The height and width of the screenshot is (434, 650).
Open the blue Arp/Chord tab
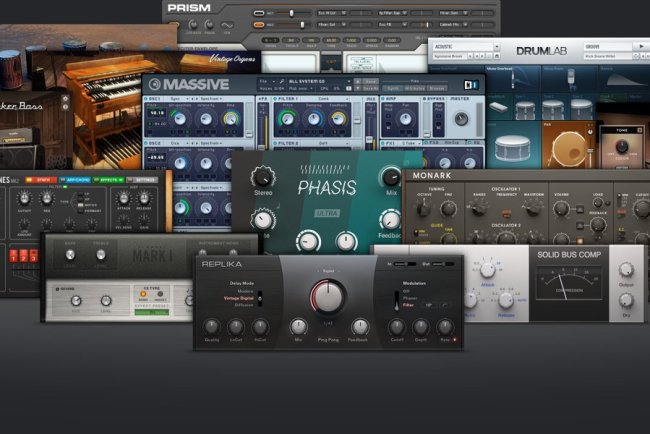75,180
